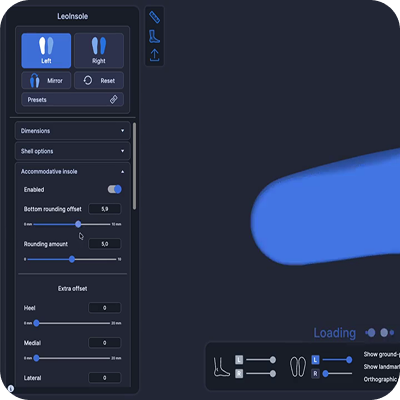The height and width of the screenshot is (400, 400).
Task: Click the Show ground option label
Action: 382,354
